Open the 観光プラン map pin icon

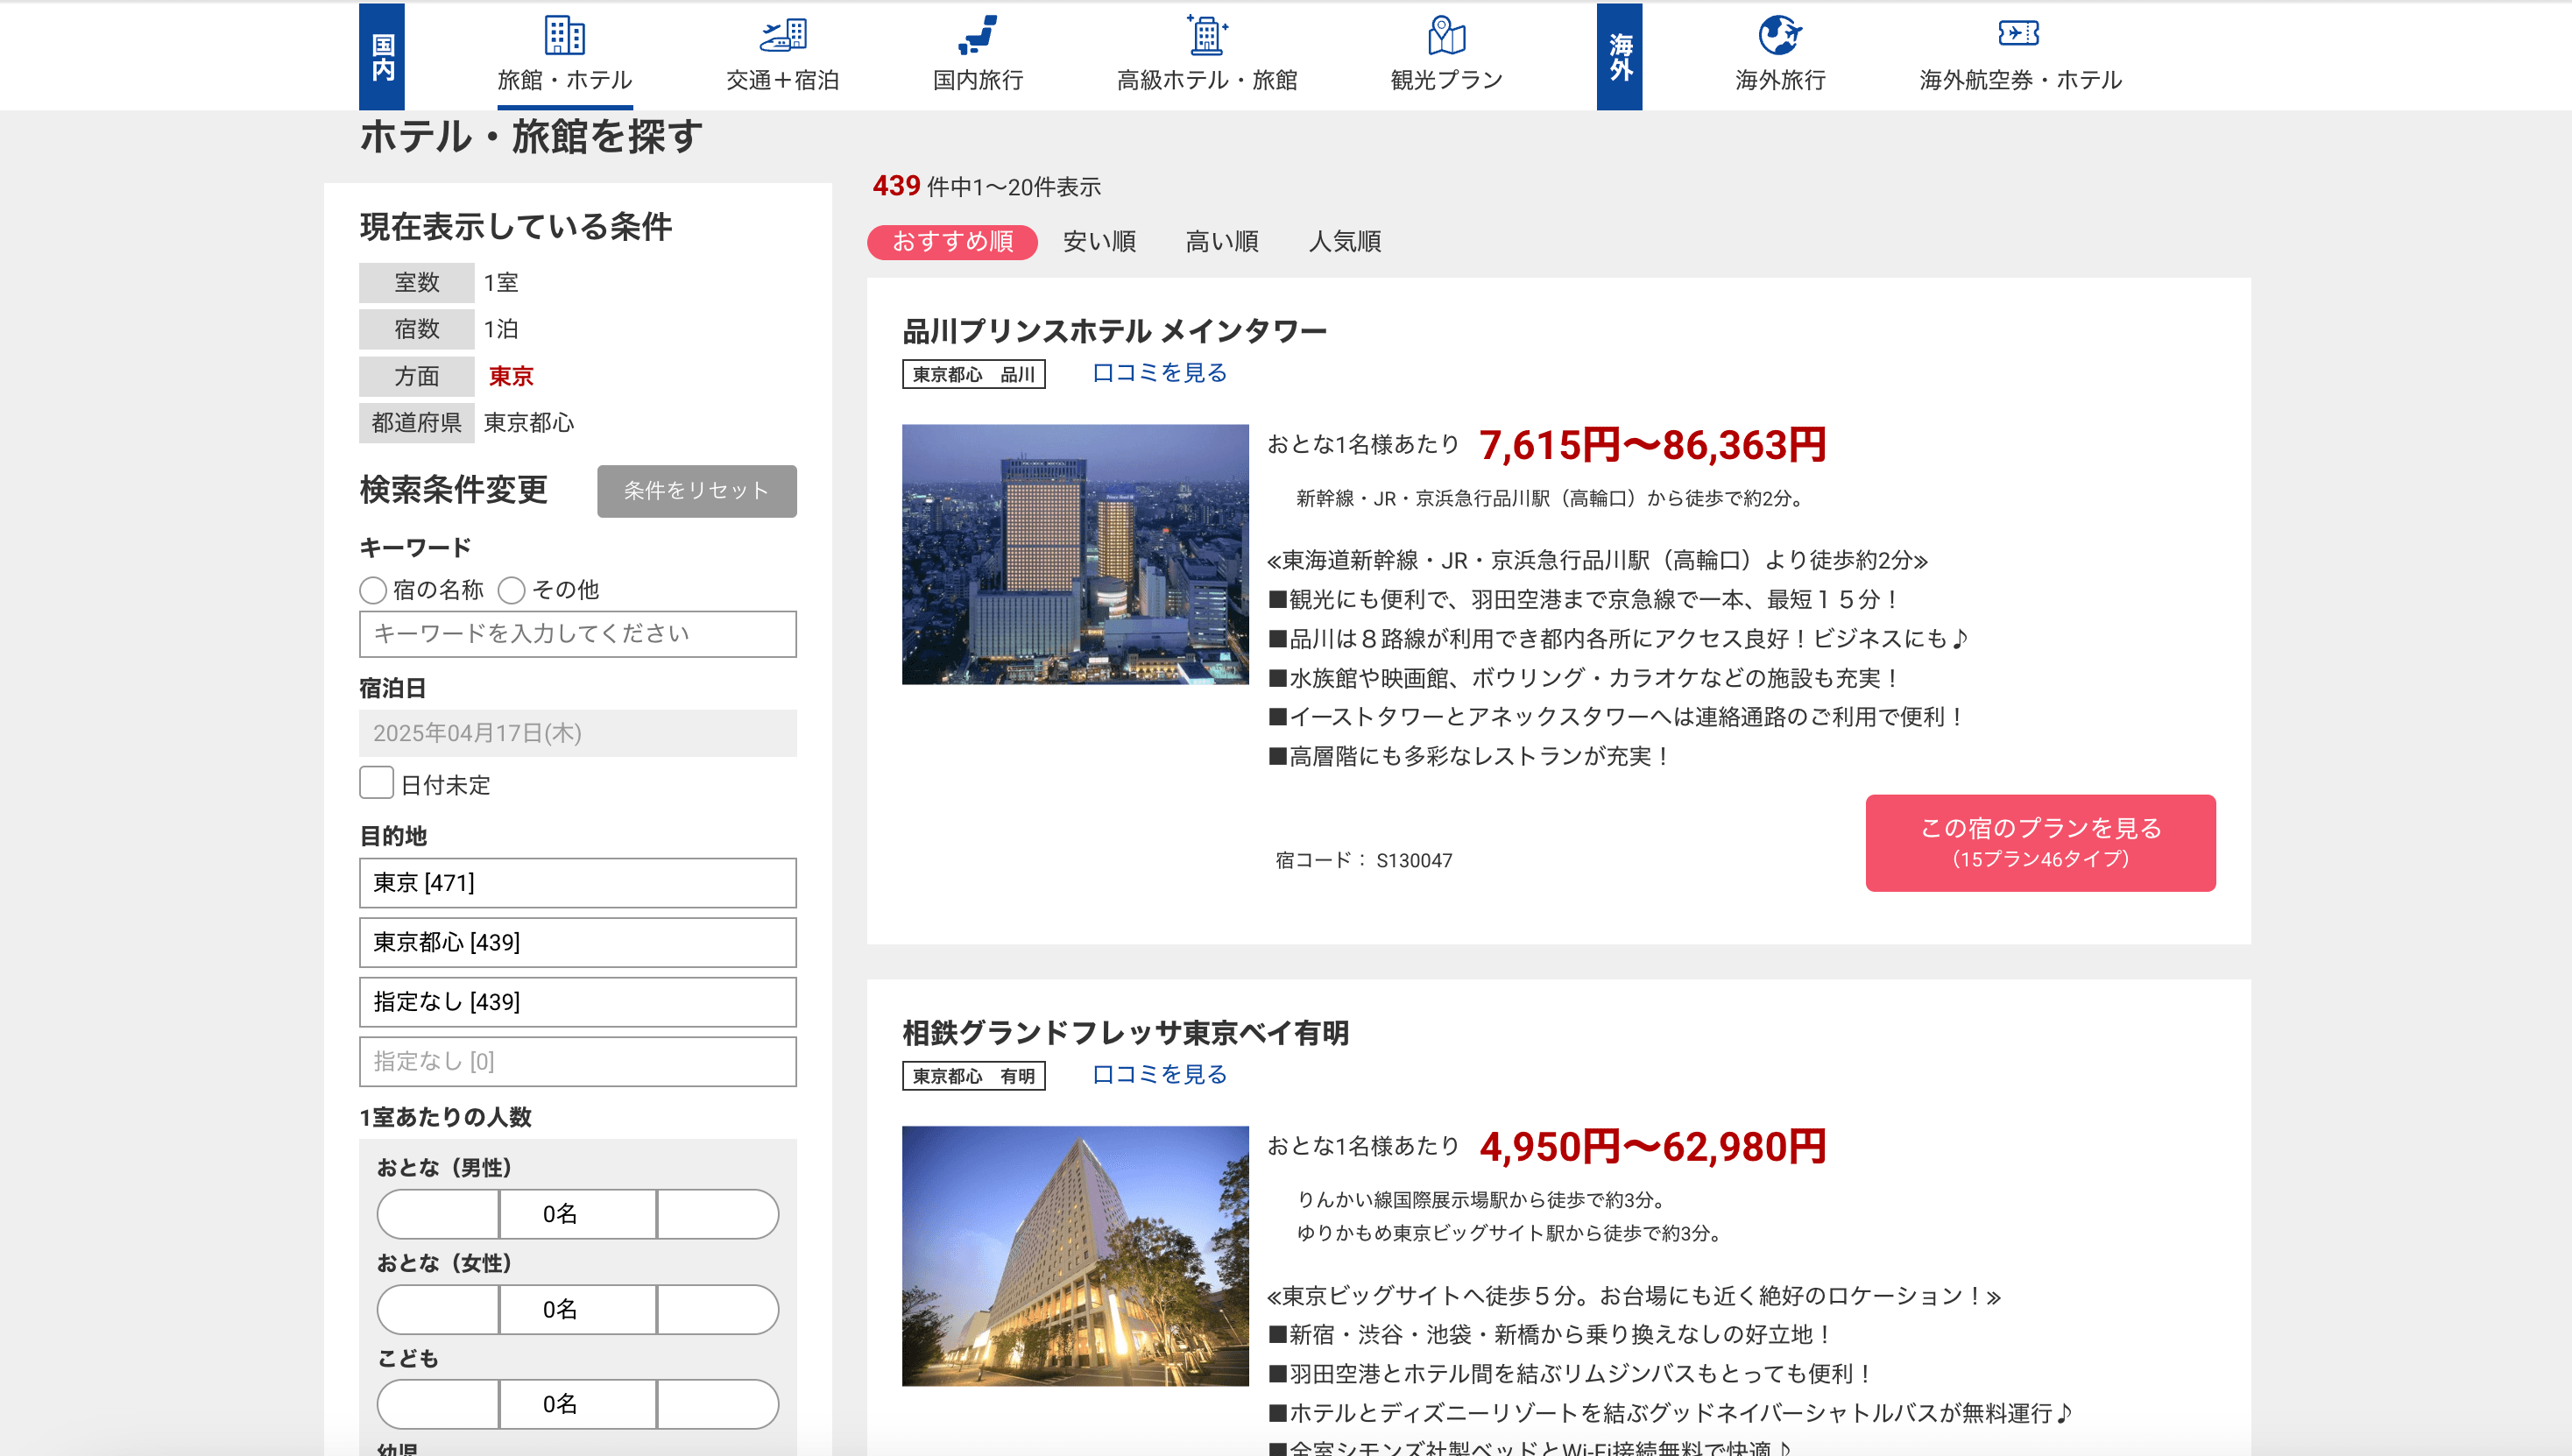pyautogui.click(x=1446, y=35)
